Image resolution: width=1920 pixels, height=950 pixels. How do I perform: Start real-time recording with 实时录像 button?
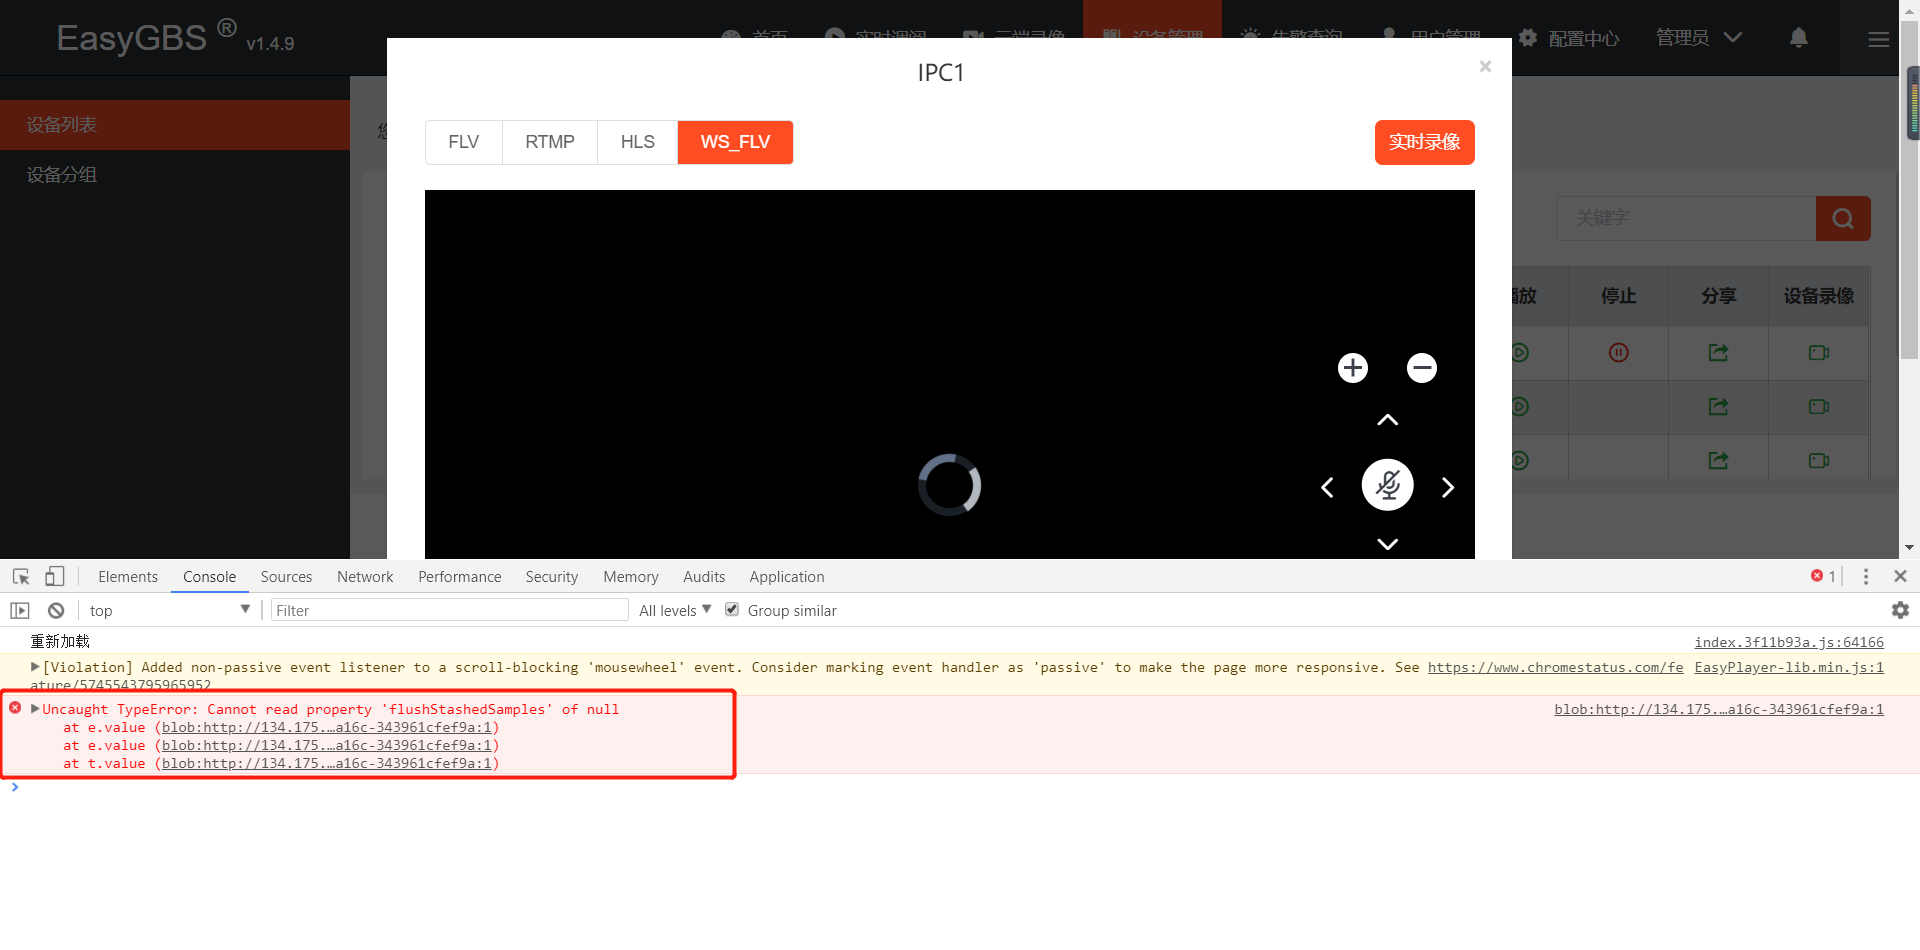[1425, 142]
